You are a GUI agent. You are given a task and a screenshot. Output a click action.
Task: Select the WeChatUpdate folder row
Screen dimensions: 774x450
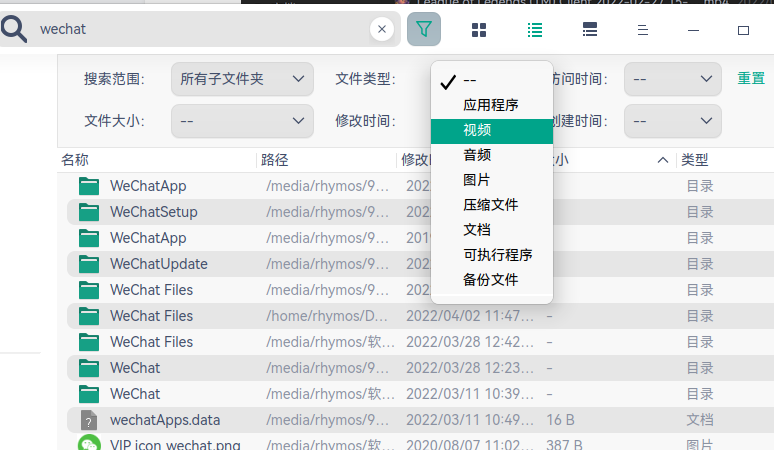pos(421,264)
